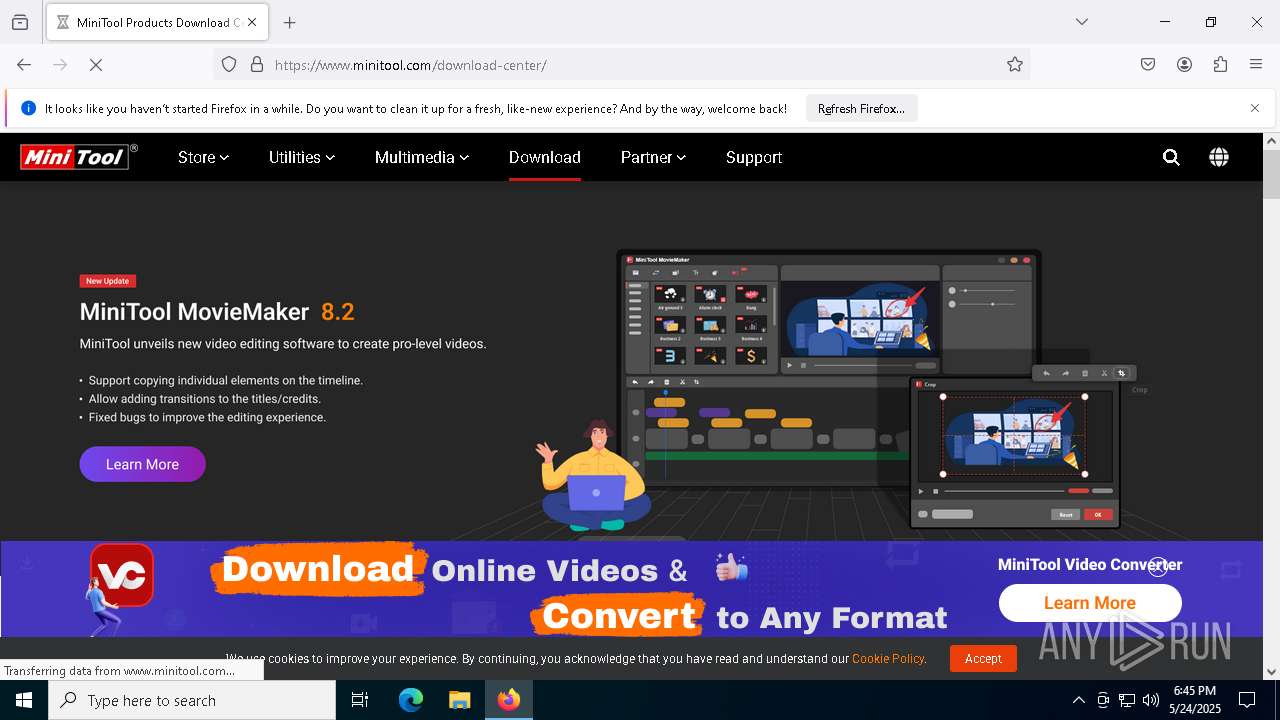Open the Windows notification center
The image size is (1280, 720).
[x=1247, y=700]
